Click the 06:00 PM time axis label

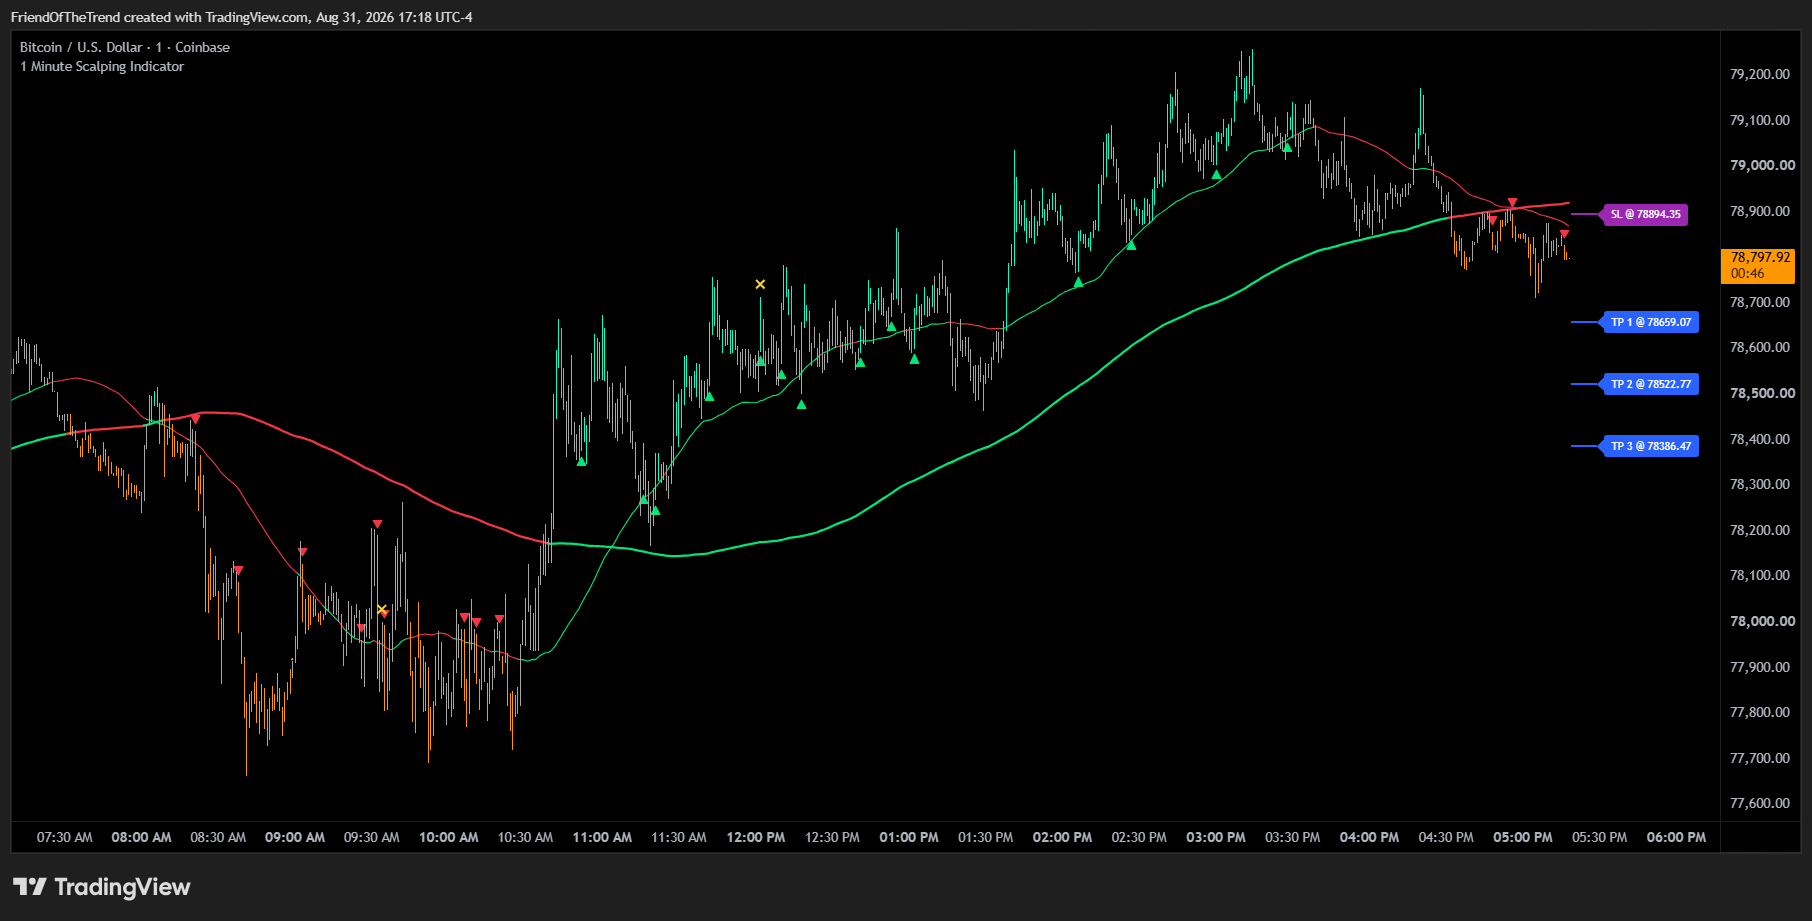point(1676,837)
